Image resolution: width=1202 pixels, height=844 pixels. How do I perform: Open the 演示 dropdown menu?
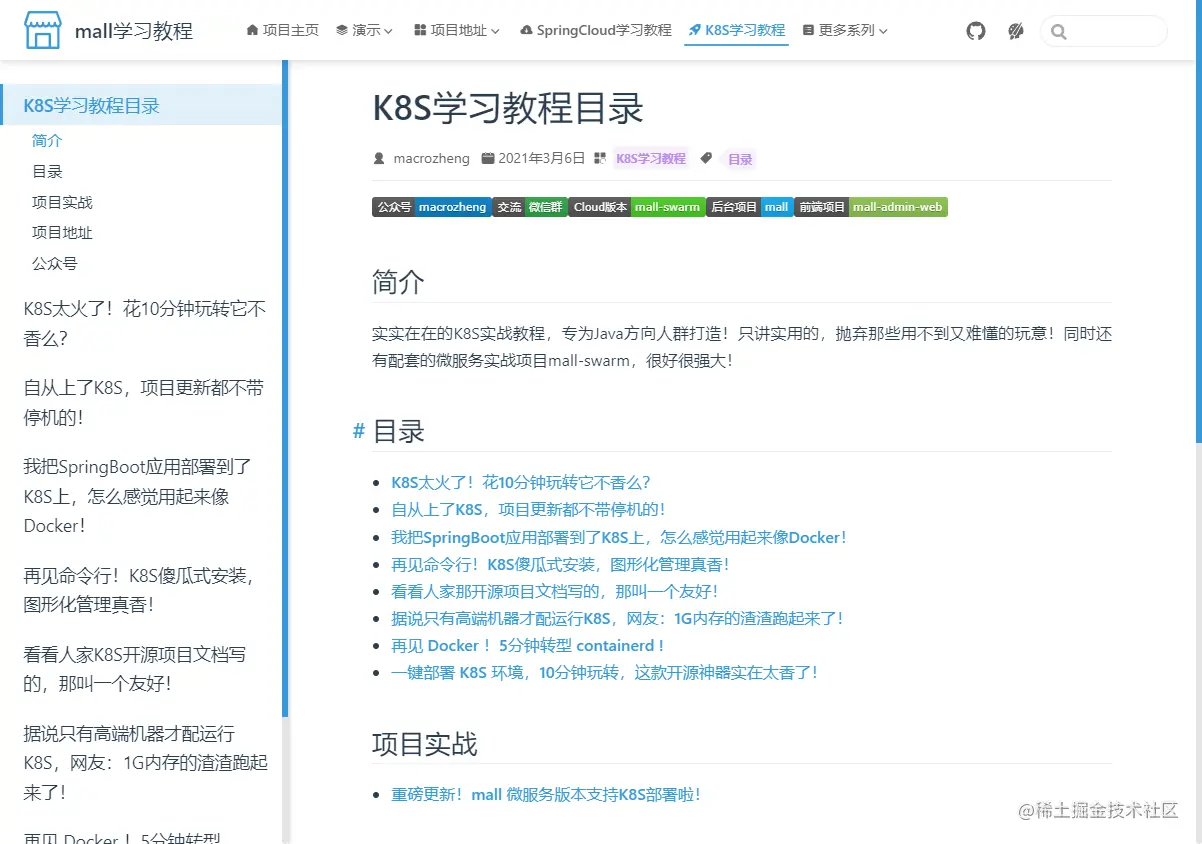point(364,30)
